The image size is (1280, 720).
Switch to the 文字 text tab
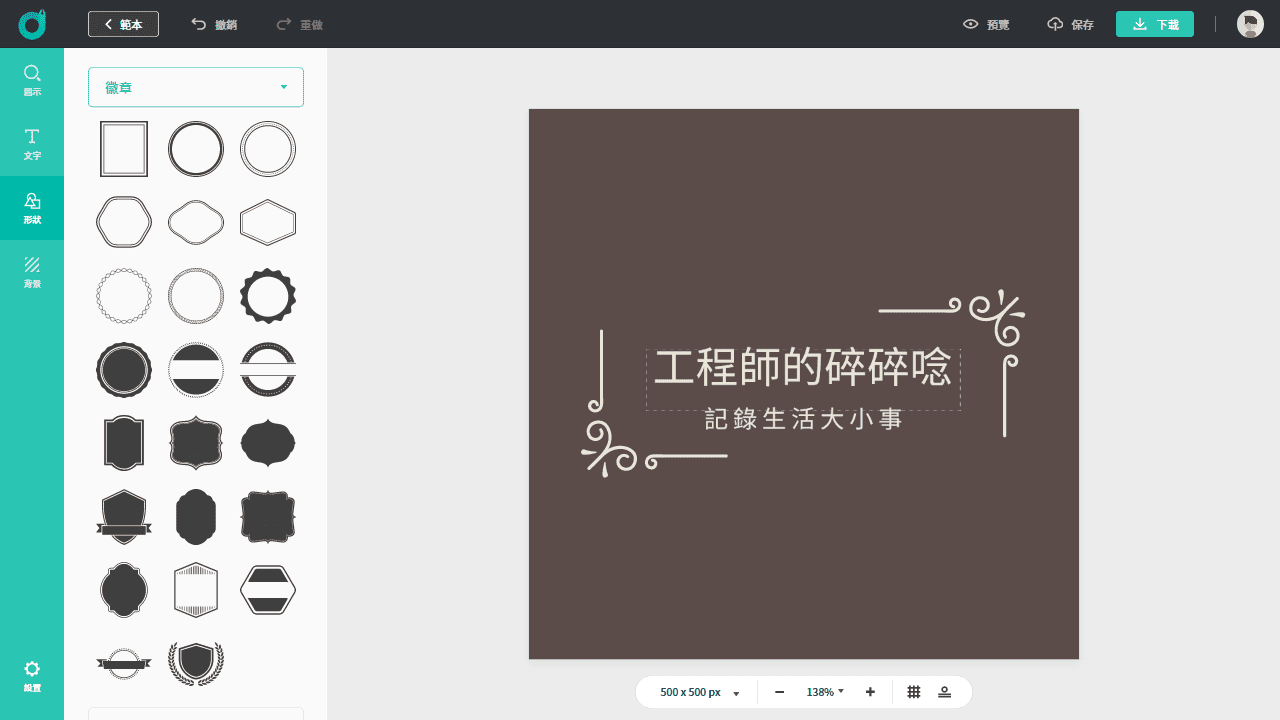point(32,143)
